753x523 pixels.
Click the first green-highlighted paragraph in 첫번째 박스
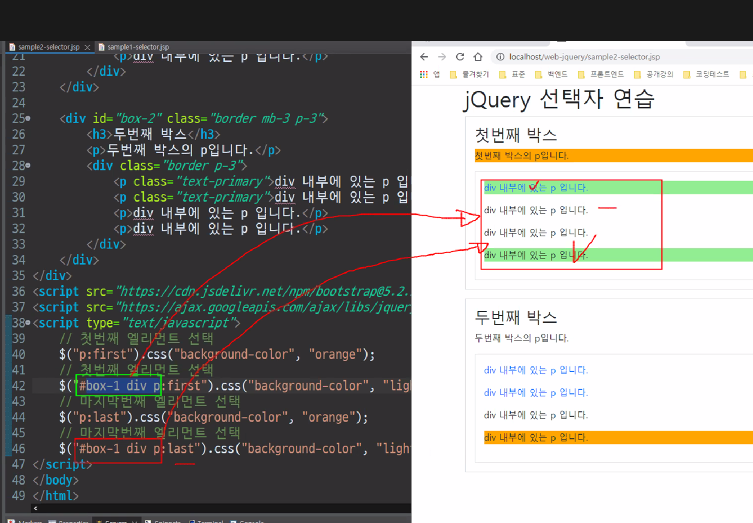coord(619,187)
